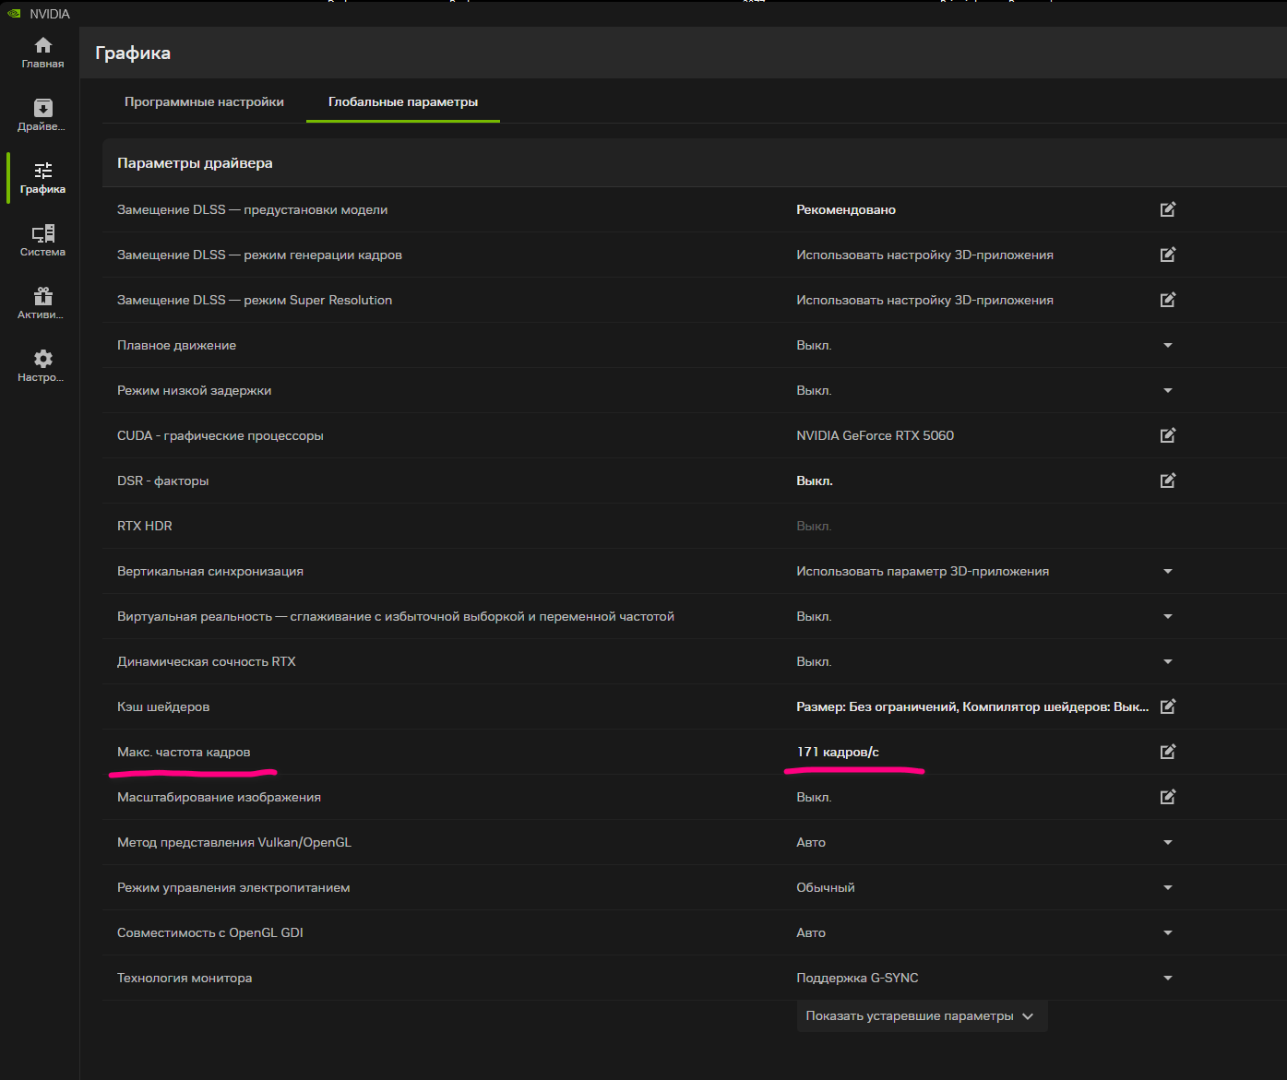Image resolution: width=1287 pixels, height=1080 pixels.
Task: Expand the Плавное движение dropdown arrow
Action: pos(1167,346)
